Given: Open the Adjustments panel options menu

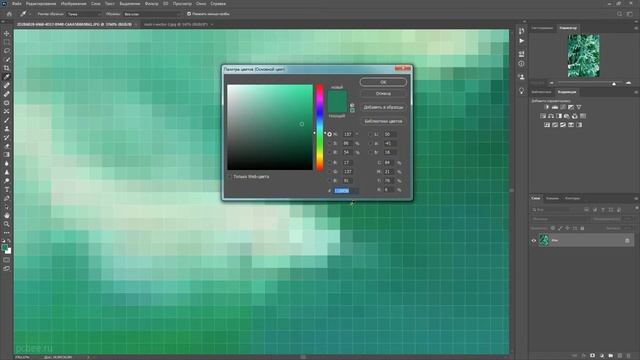Looking at the screenshot, I should [636, 92].
